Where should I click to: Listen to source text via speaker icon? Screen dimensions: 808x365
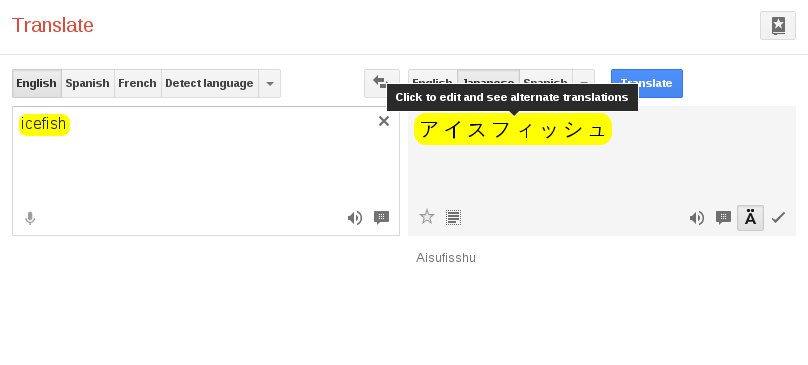pyautogui.click(x=355, y=218)
